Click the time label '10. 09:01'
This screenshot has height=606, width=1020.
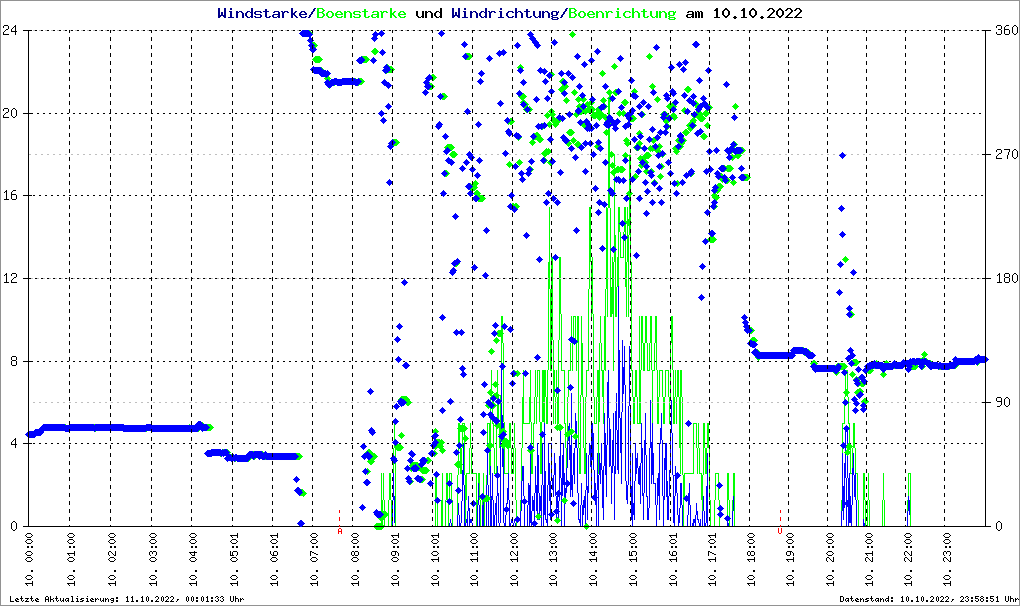coord(395,559)
